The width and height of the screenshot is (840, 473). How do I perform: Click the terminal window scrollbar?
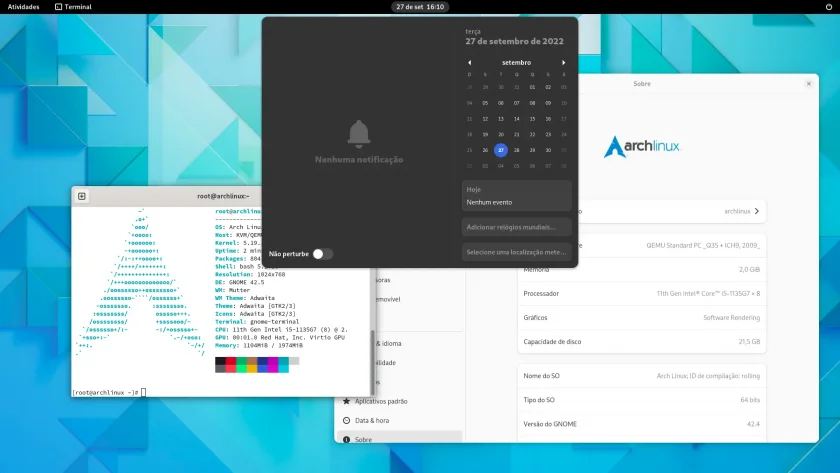point(372,362)
